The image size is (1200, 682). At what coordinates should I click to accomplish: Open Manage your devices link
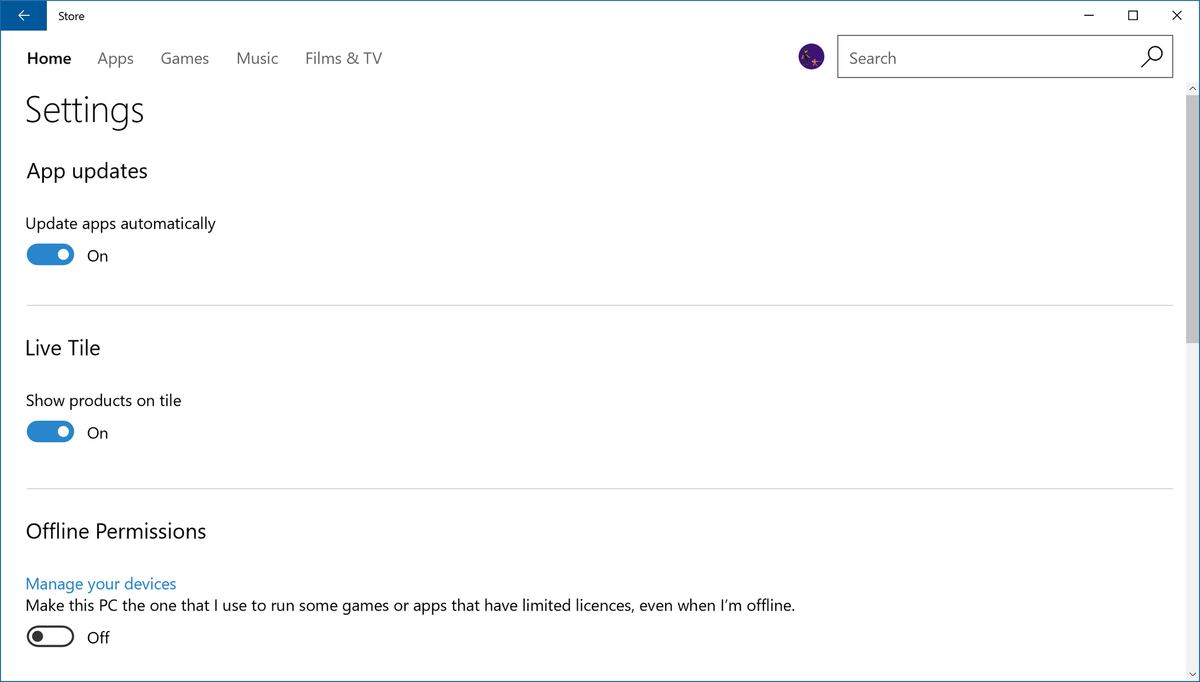point(100,583)
